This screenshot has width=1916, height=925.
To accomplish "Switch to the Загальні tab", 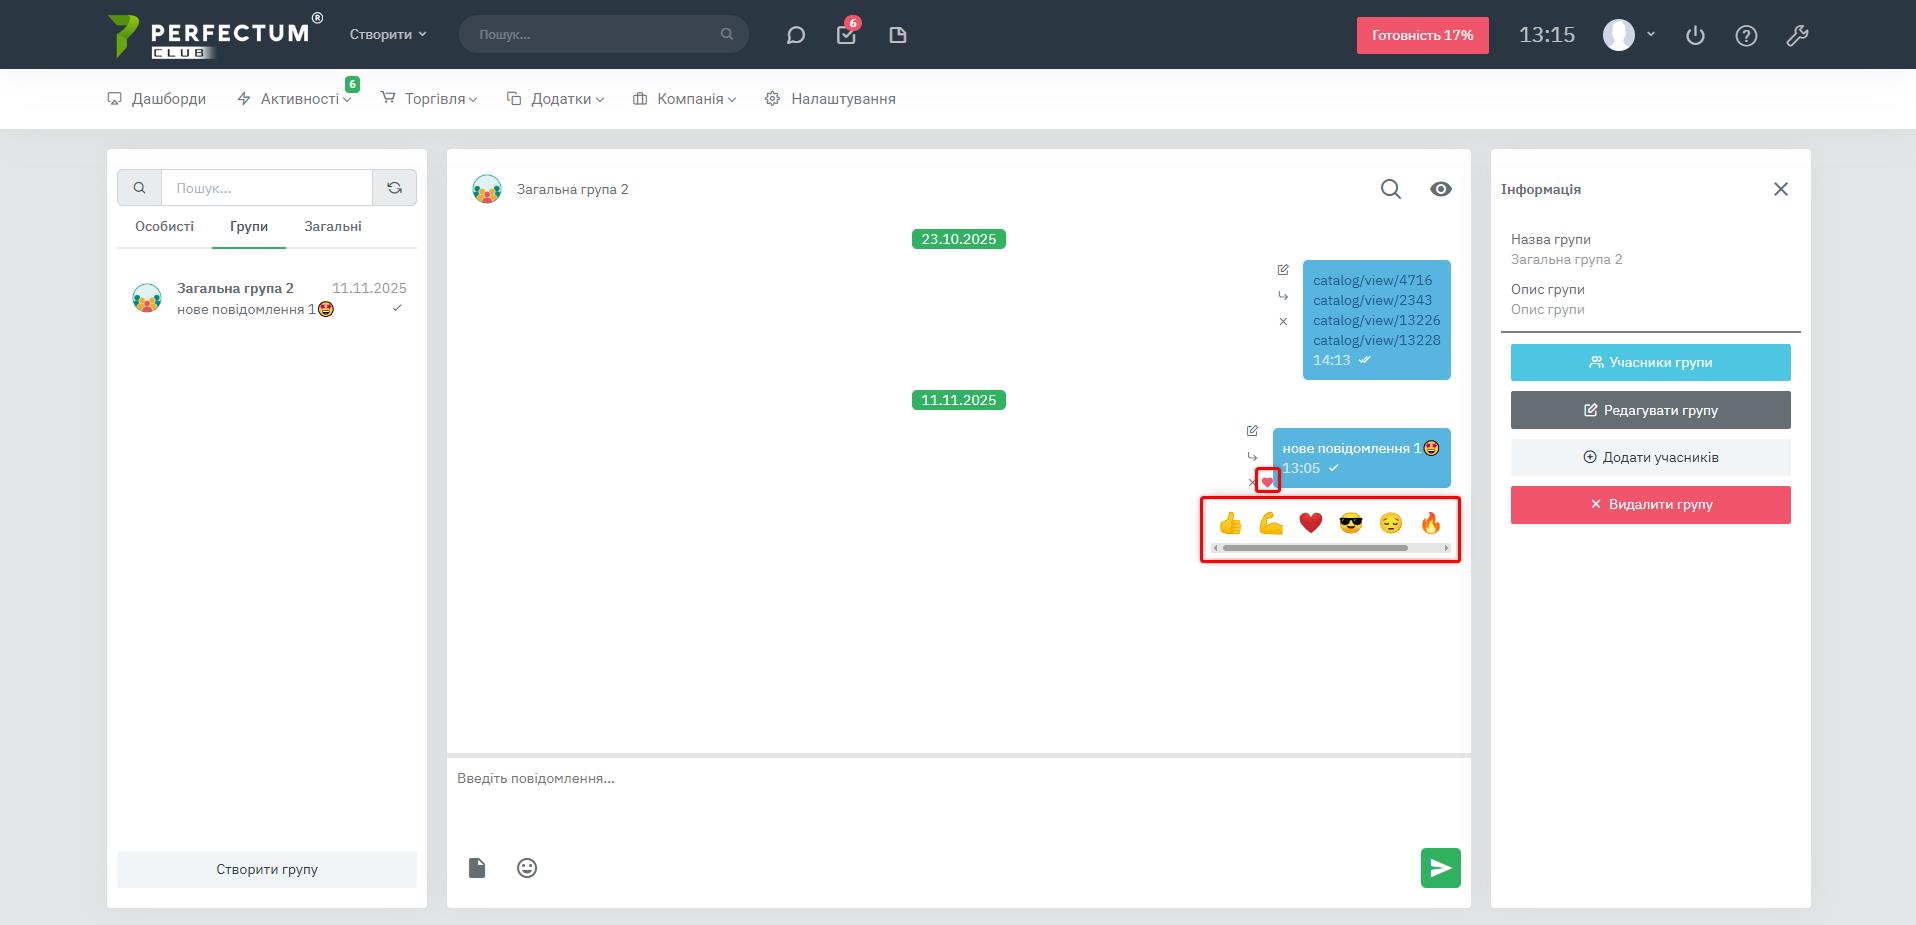I will click(333, 227).
